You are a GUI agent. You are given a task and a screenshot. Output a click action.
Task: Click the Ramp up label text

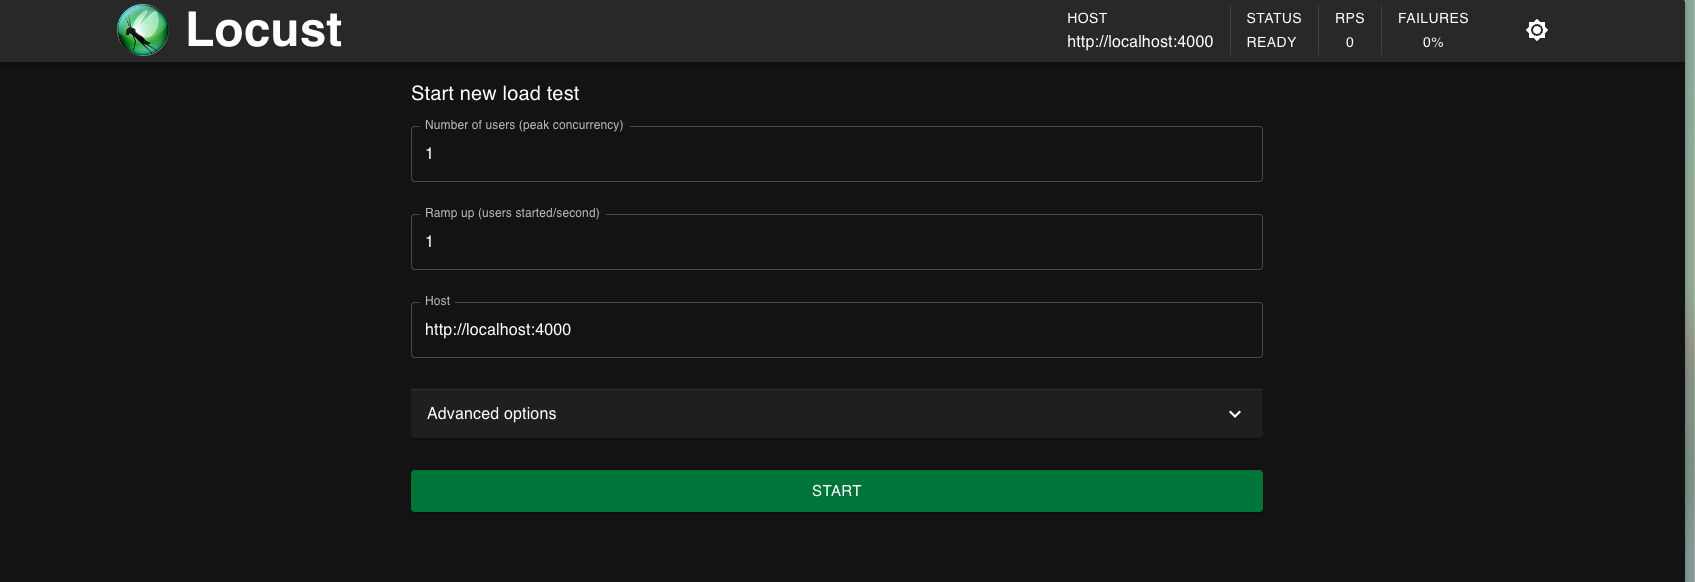coord(510,213)
